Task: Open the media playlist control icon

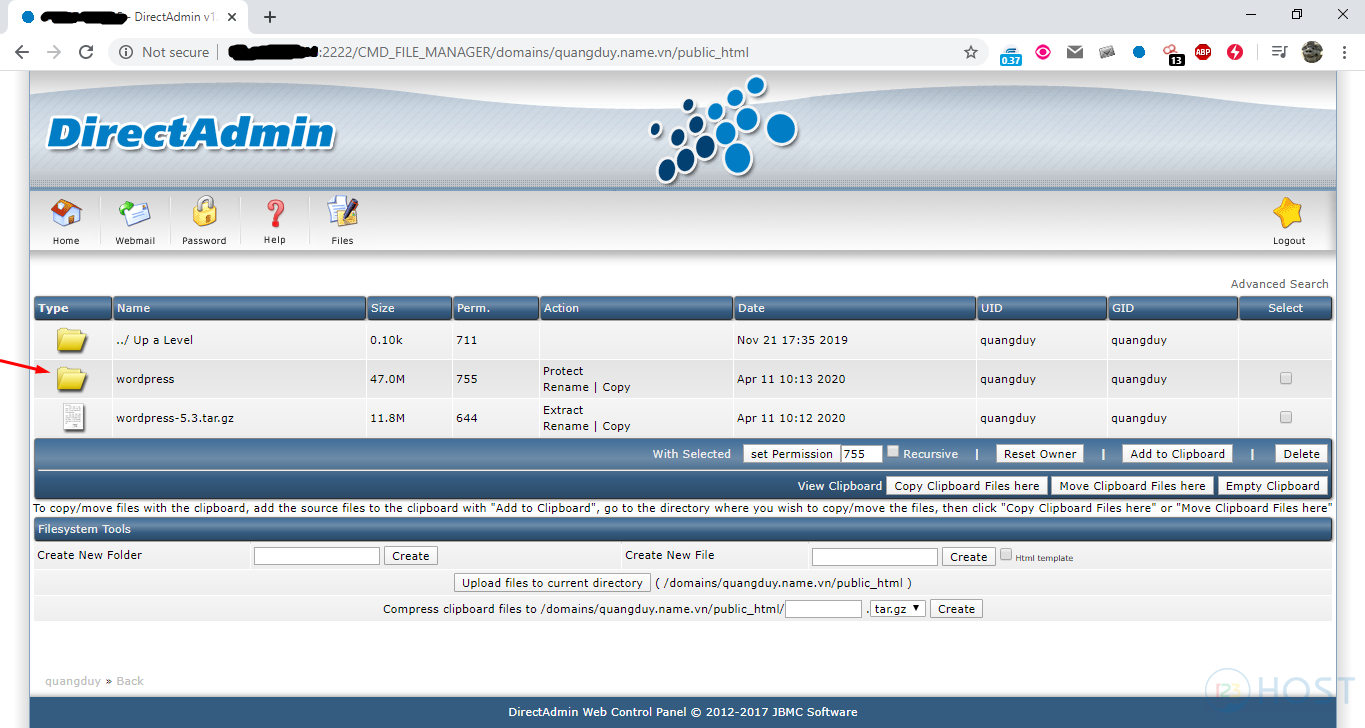Action: (x=1280, y=52)
